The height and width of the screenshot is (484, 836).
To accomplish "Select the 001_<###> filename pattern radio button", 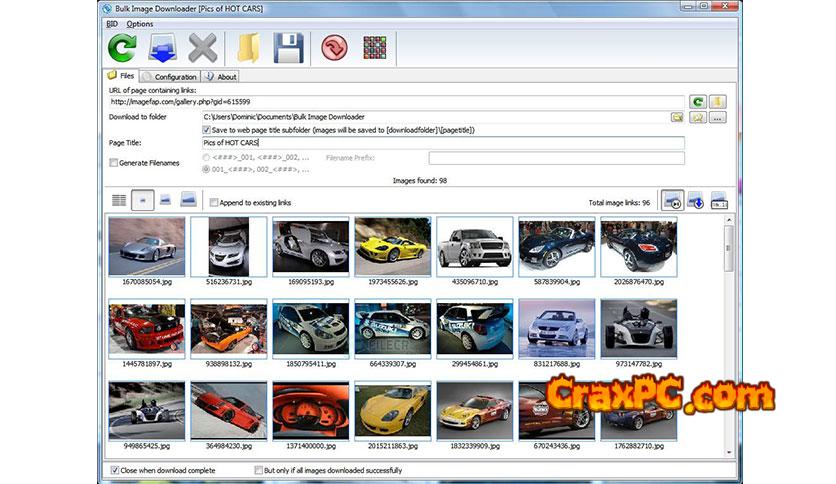I will pos(207,169).
